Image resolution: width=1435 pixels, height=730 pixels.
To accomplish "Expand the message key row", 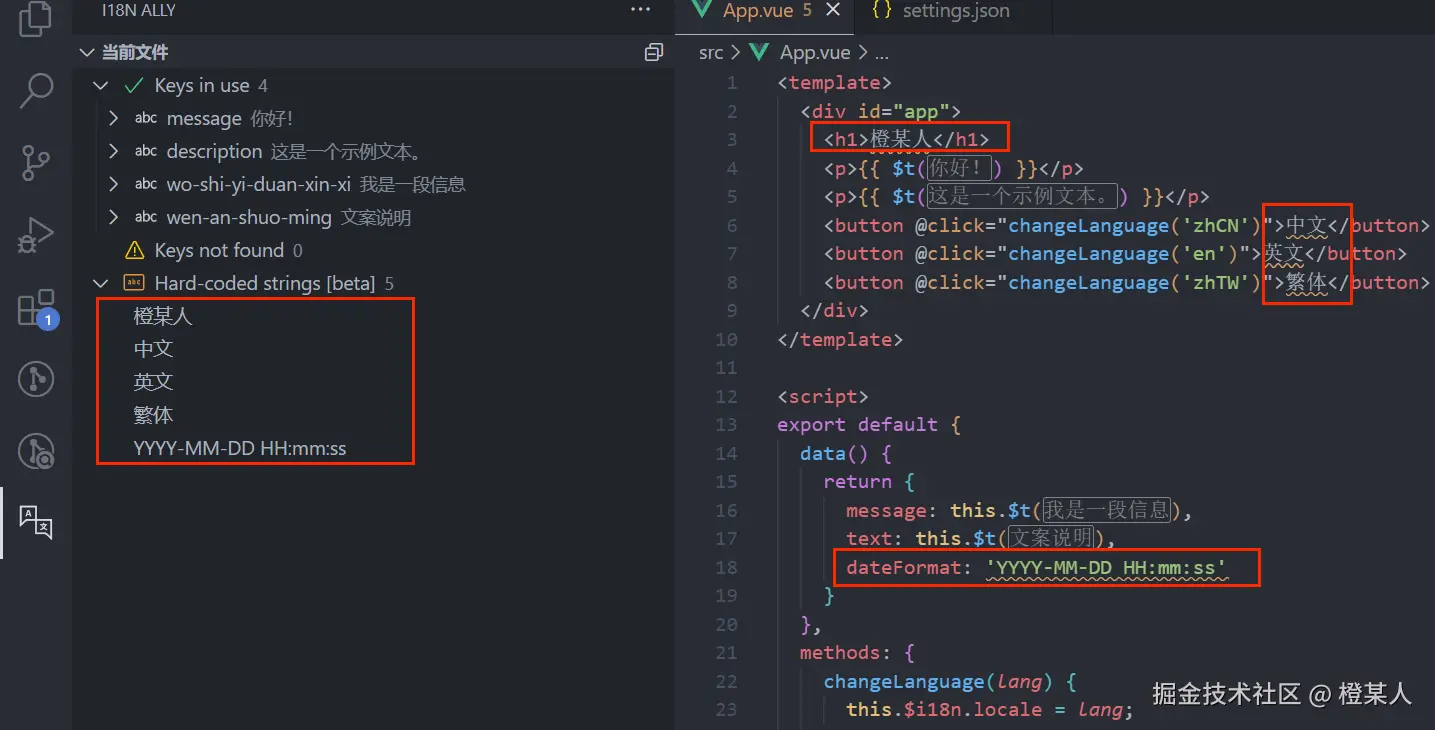I will tap(114, 119).
